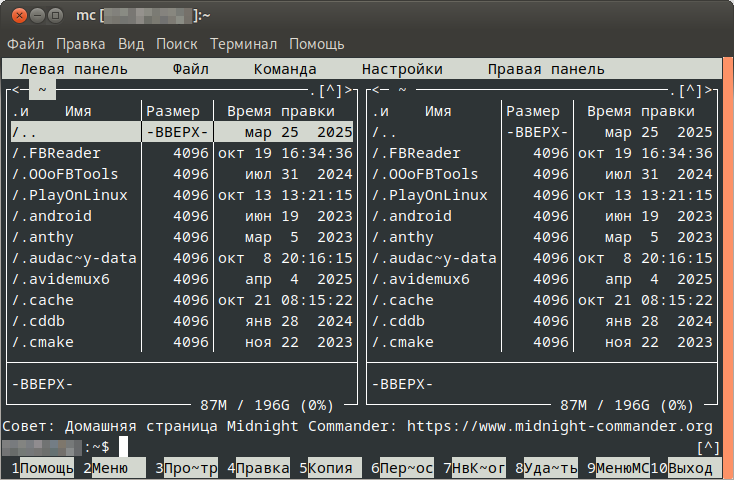Screen dimensions: 734x480
Task: Sort left panel by Размер column header
Action: click(176, 111)
